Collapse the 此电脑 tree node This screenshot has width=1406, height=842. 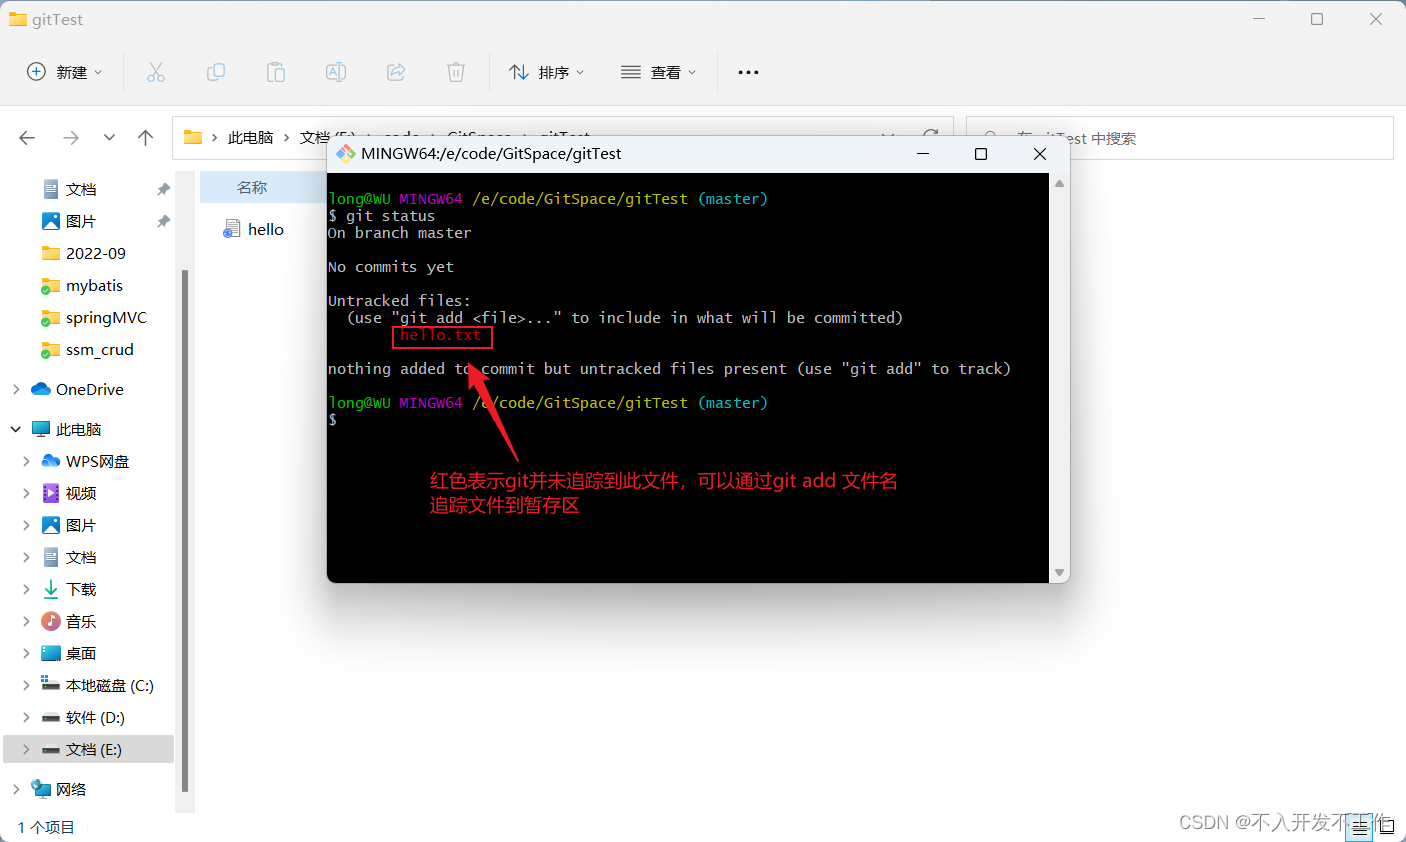(16, 429)
